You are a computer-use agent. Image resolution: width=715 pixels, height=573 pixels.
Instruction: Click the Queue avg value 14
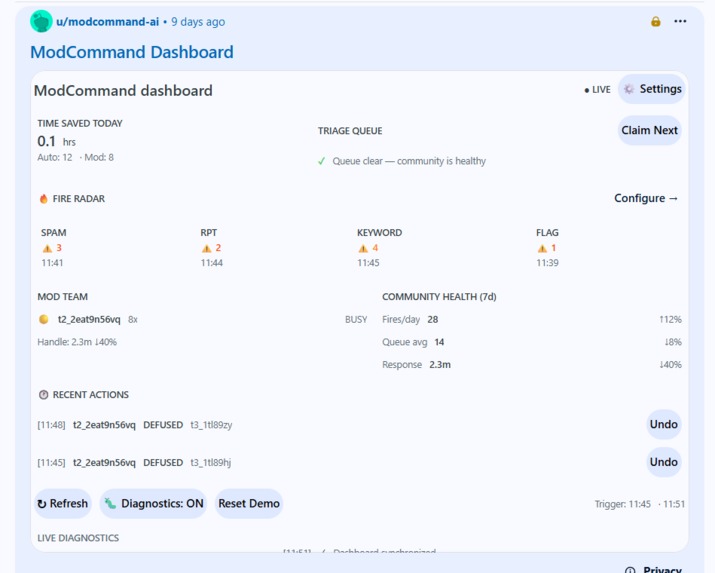click(x=439, y=342)
